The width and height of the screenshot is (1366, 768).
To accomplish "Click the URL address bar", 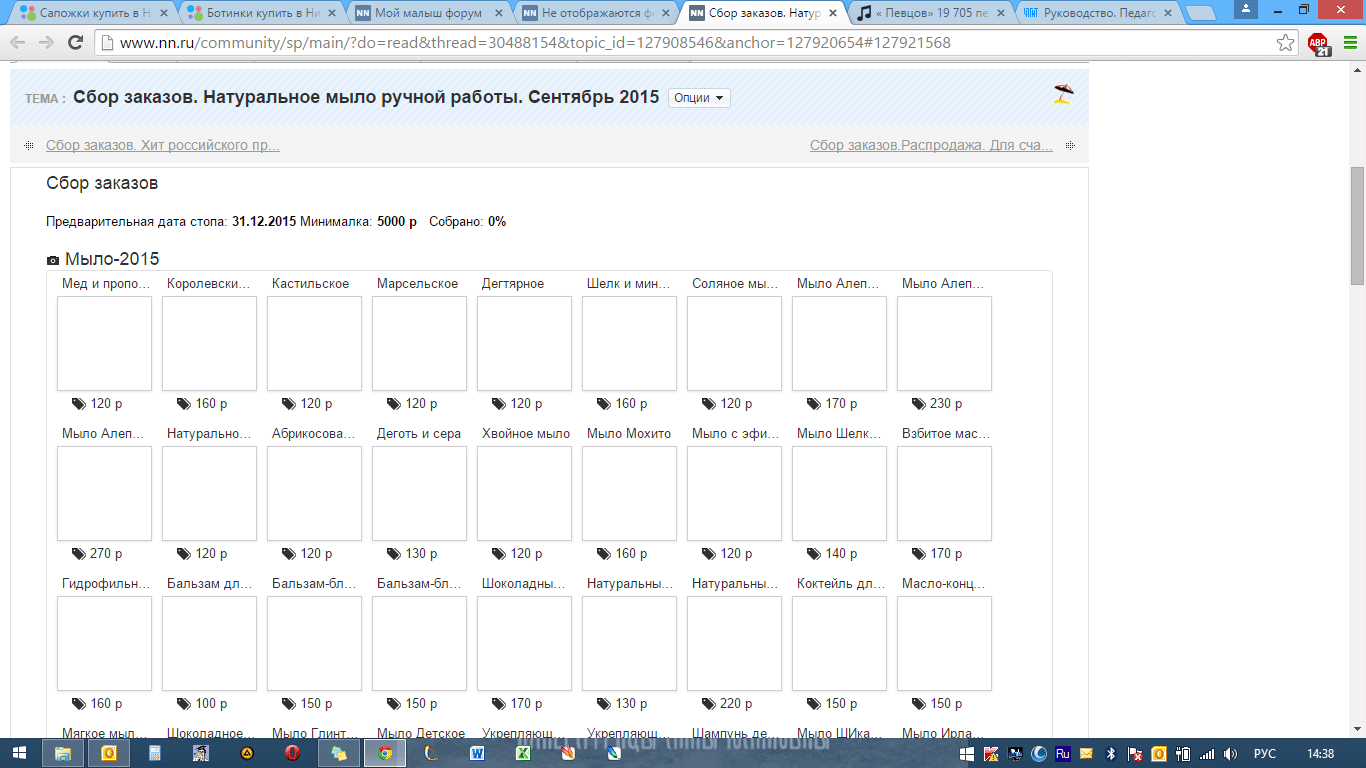I will (x=685, y=43).
